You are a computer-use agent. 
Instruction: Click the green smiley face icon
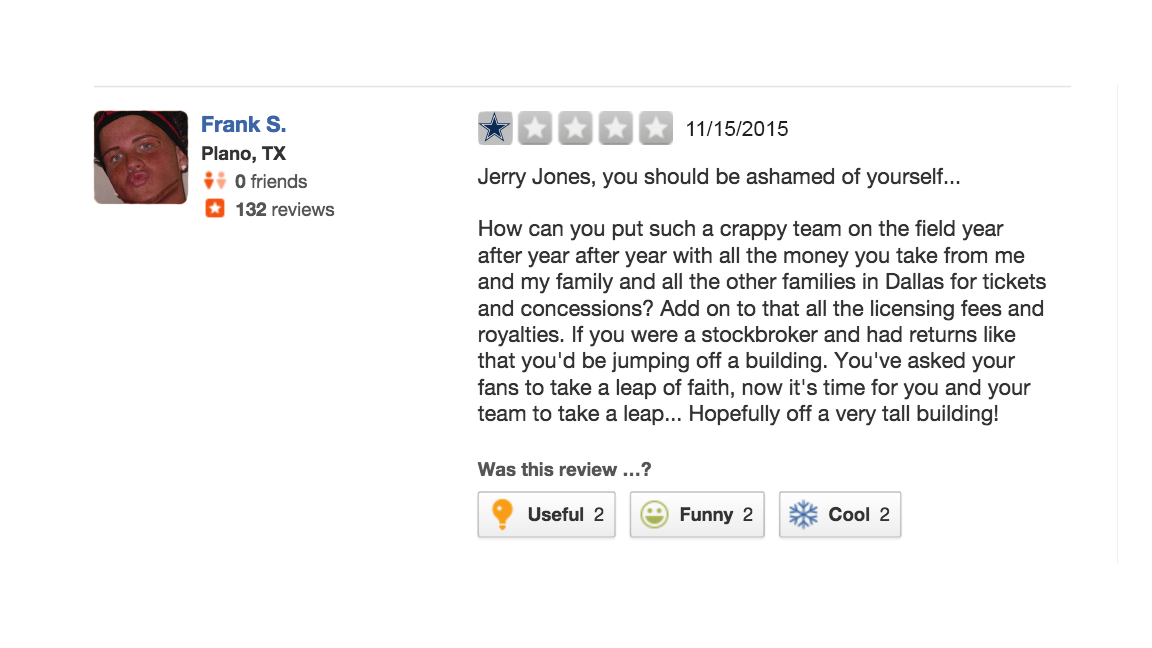655,515
